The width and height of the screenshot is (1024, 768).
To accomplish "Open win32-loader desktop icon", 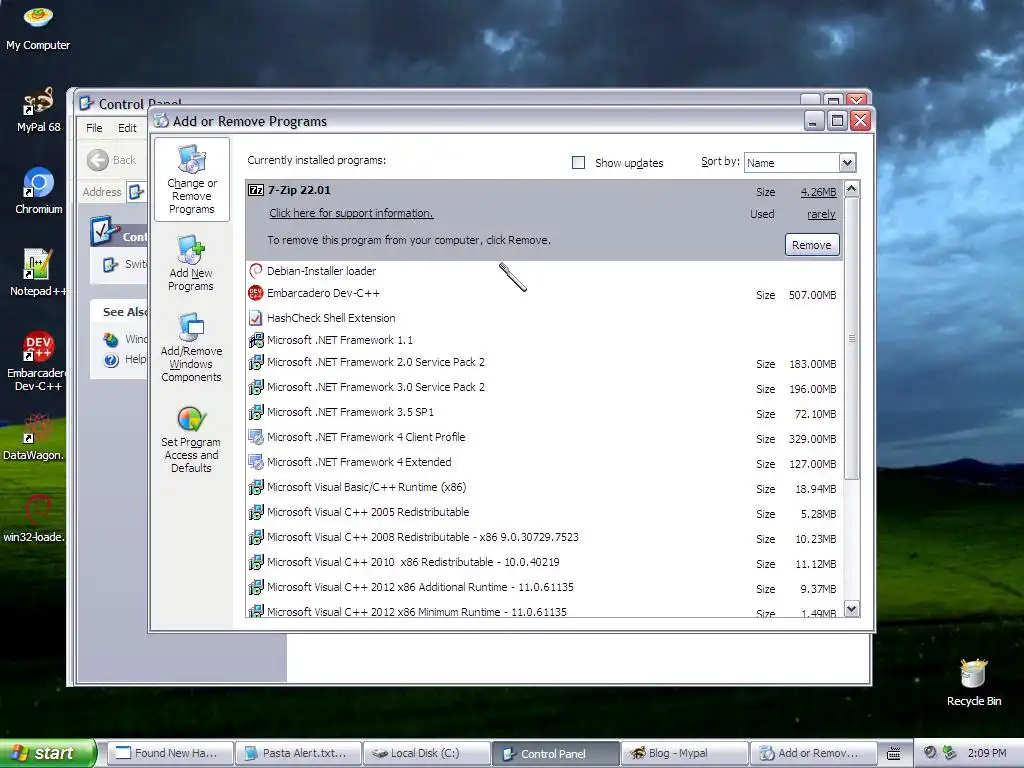I will (x=33, y=519).
